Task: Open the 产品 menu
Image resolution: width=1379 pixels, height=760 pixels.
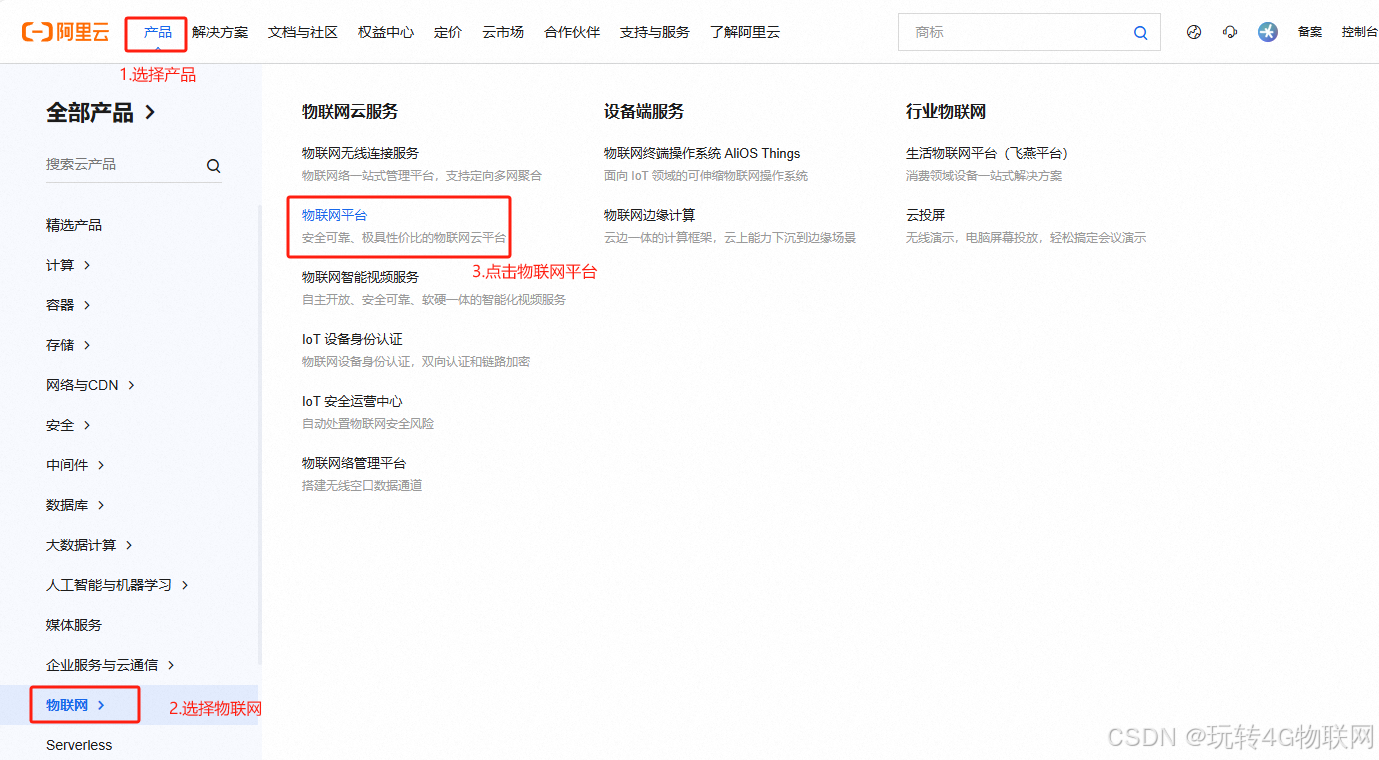Action: pyautogui.click(x=158, y=32)
